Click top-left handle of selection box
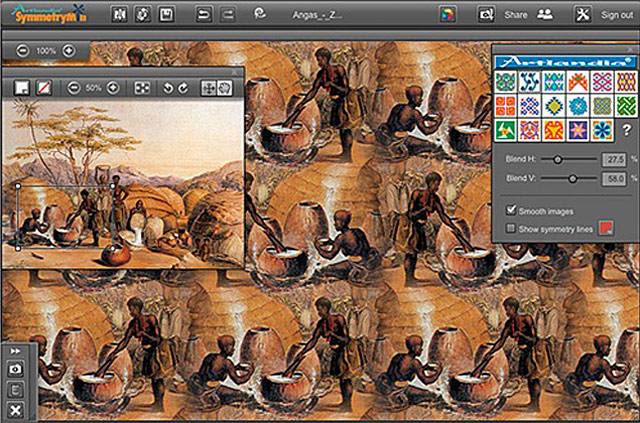Viewport: 640px width, 423px height. point(18,186)
